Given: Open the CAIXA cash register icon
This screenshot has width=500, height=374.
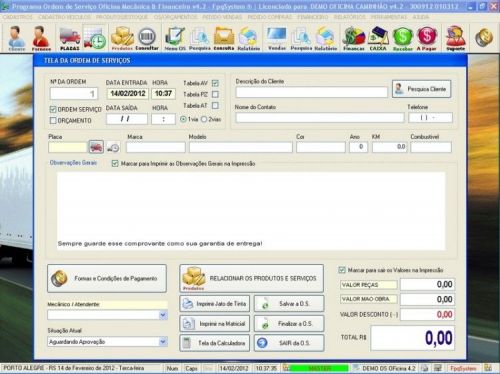Looking at the screenshot, I should click(x=378, y=39).
